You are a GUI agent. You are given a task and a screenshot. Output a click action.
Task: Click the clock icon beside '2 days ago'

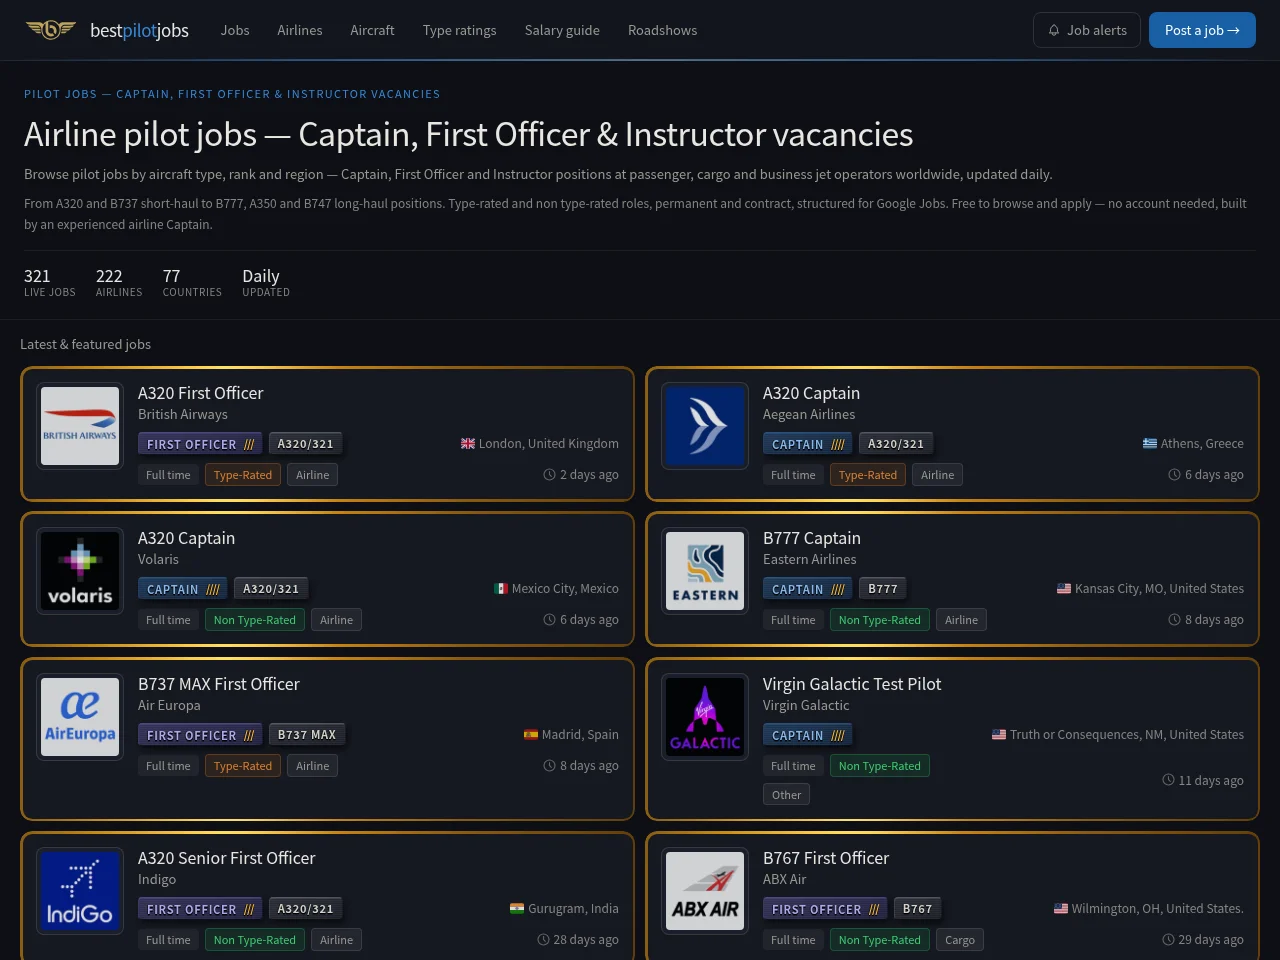tap(549, 475)
